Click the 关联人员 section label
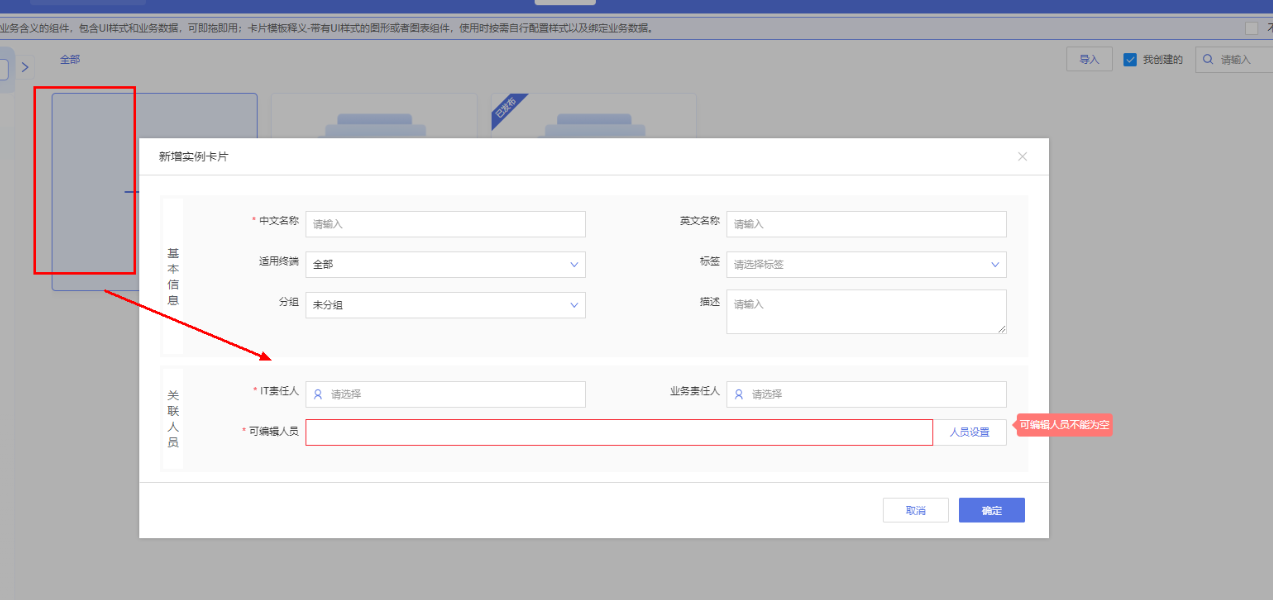The height and width of the screenshot is (600, 1273). (172, 419)
